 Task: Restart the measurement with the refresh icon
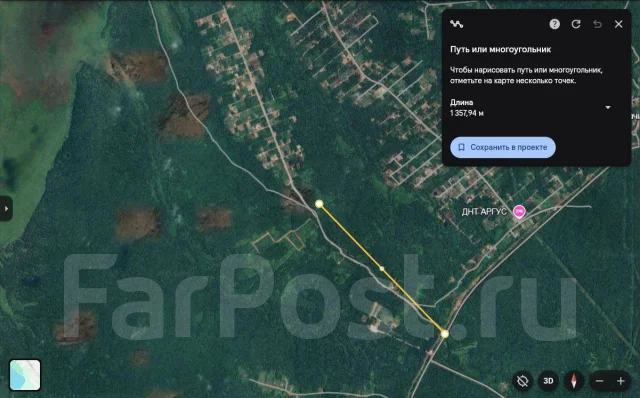click(x=576, y=24)
